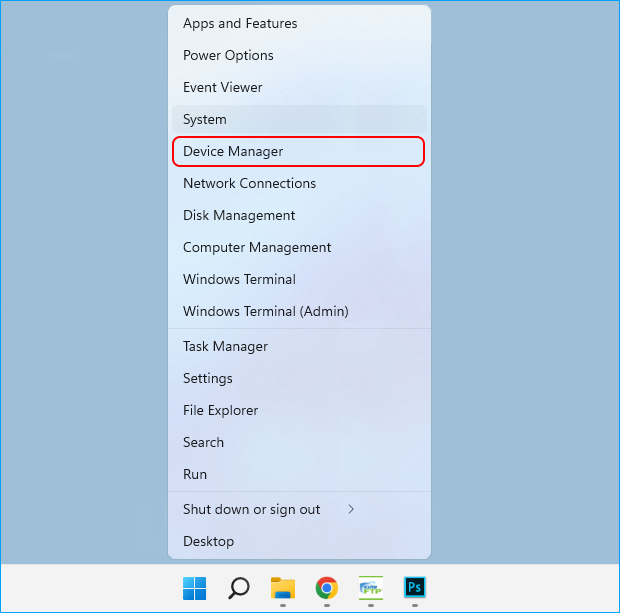Select Apps and Features
The image size is (620, 613).
(x=240, y=23)
